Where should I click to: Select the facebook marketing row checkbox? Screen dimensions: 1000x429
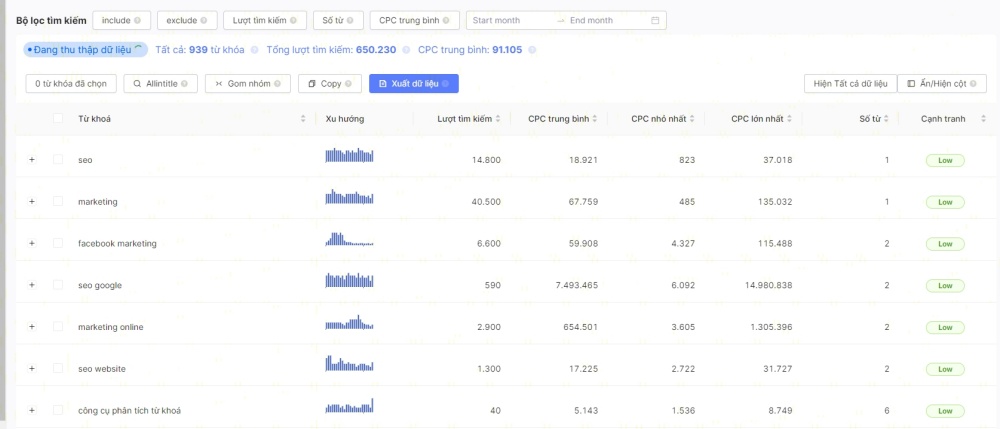(58, 243)
